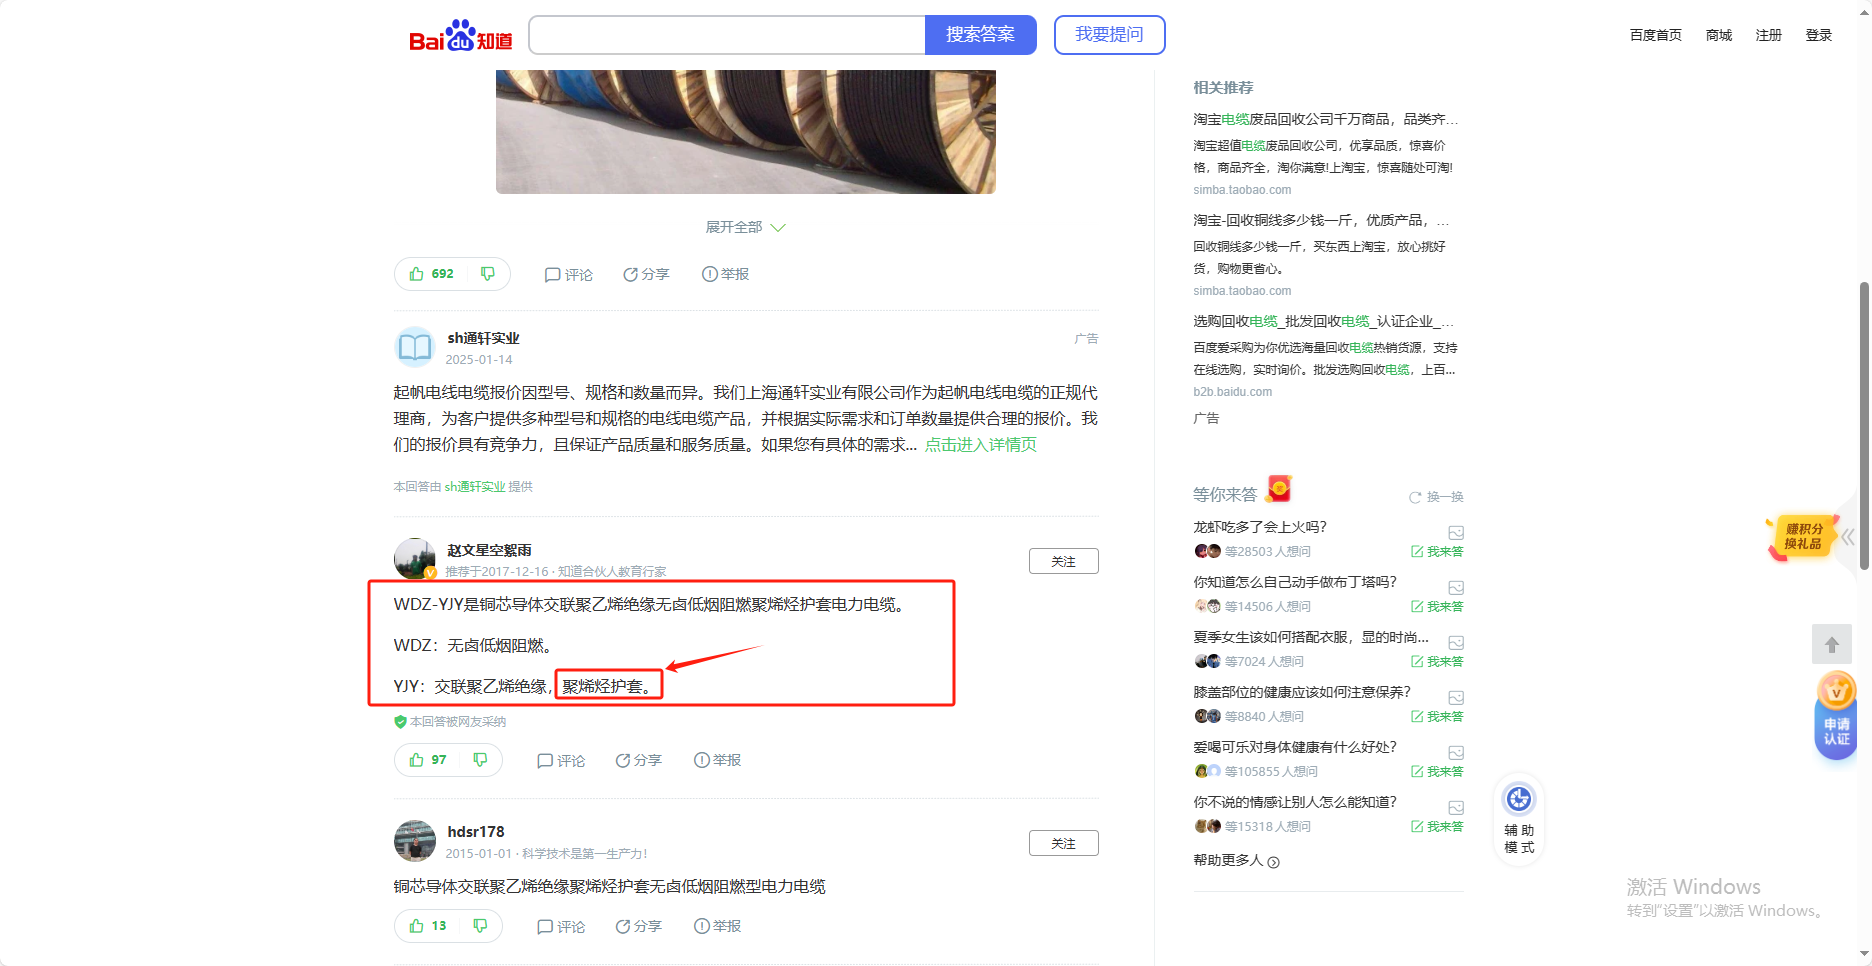Open sh通轩实业 provider link below the ad
The width and height of the screenshot is (1872, 966).
click(x=475, y=487)
